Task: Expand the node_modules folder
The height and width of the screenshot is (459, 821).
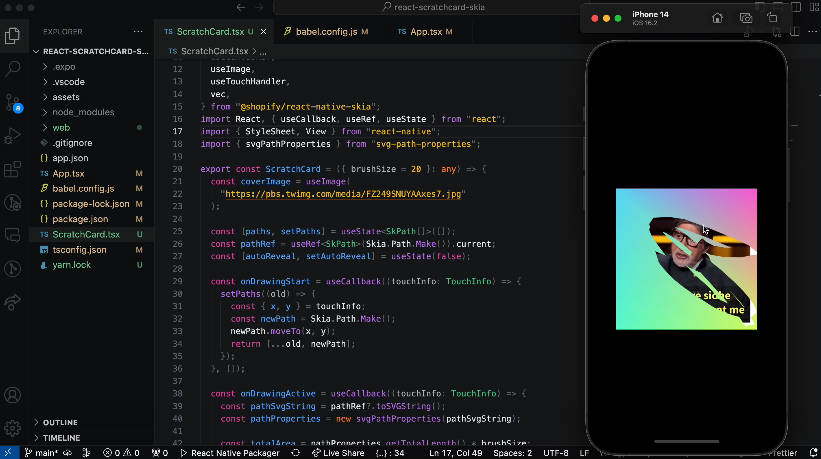Action: (45, 112)
